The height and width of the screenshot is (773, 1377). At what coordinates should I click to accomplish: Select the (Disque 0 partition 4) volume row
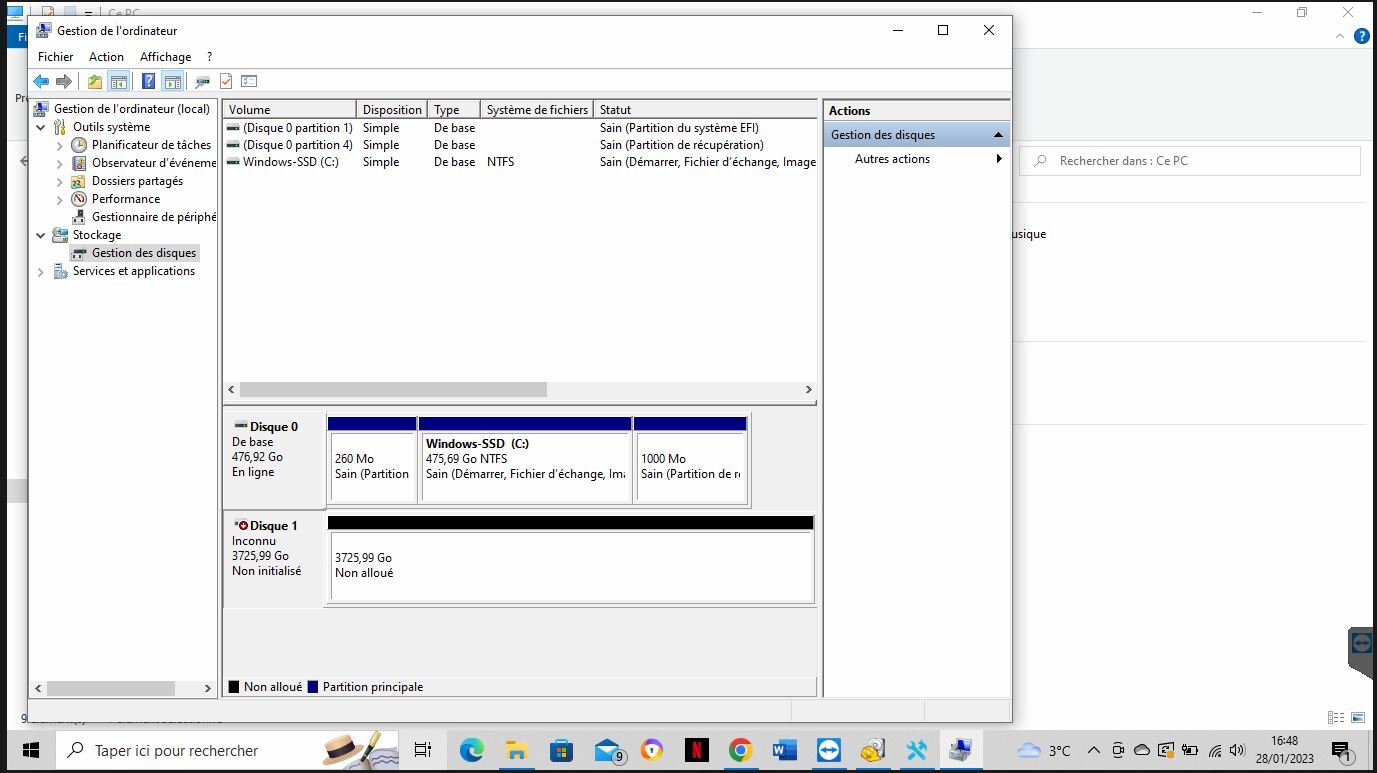pos(520,145)
